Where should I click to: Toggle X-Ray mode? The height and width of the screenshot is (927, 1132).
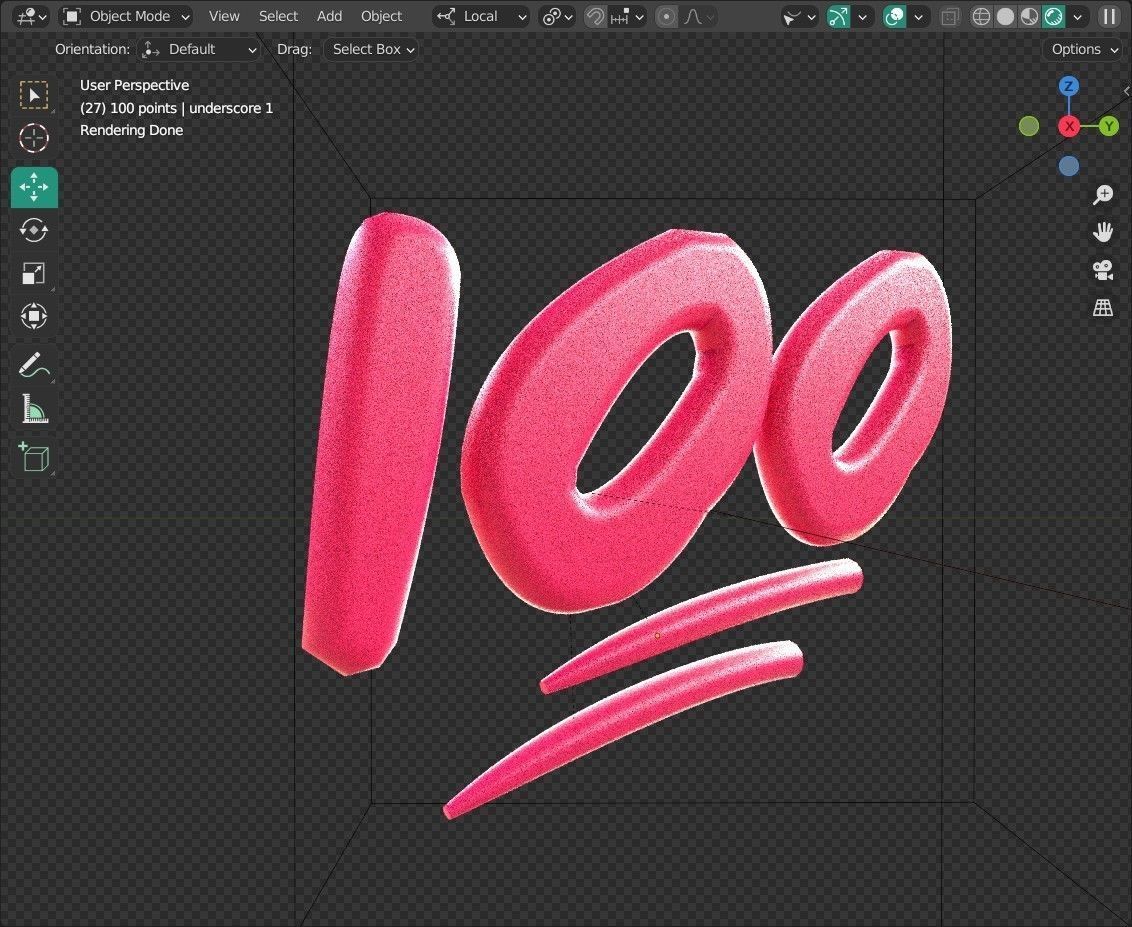(950, 17)
